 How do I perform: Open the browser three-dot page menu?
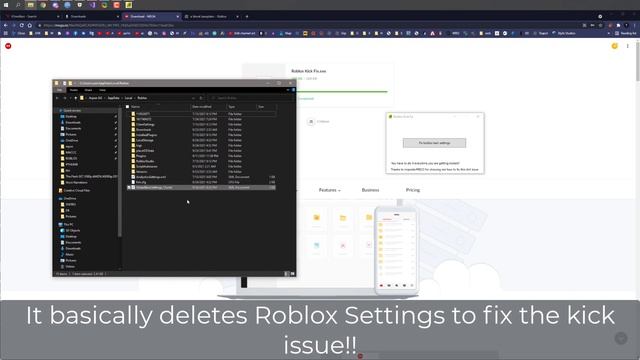pos(627,46)
